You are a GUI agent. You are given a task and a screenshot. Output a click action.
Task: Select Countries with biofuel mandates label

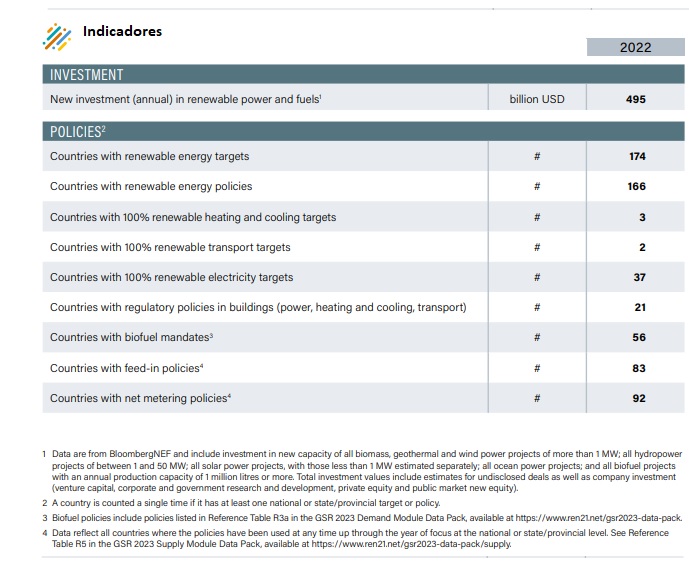[x=131, y=338]
